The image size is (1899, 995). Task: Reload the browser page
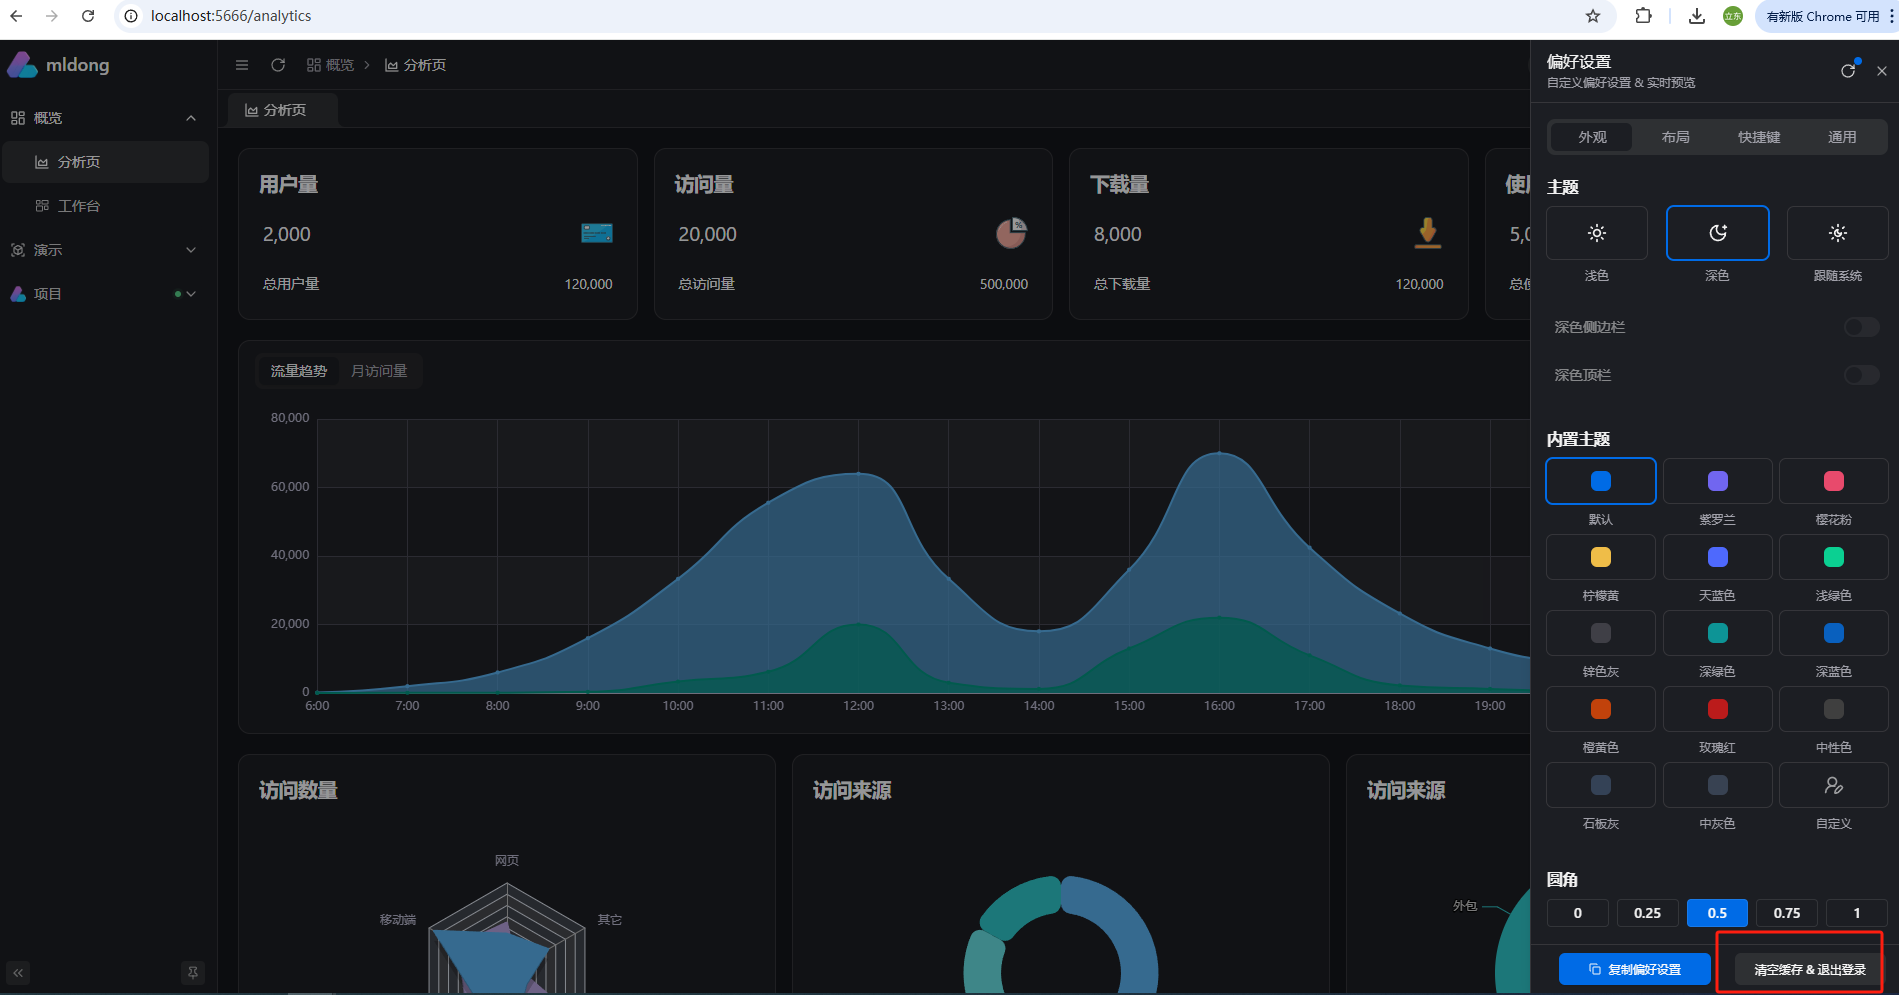88,16
